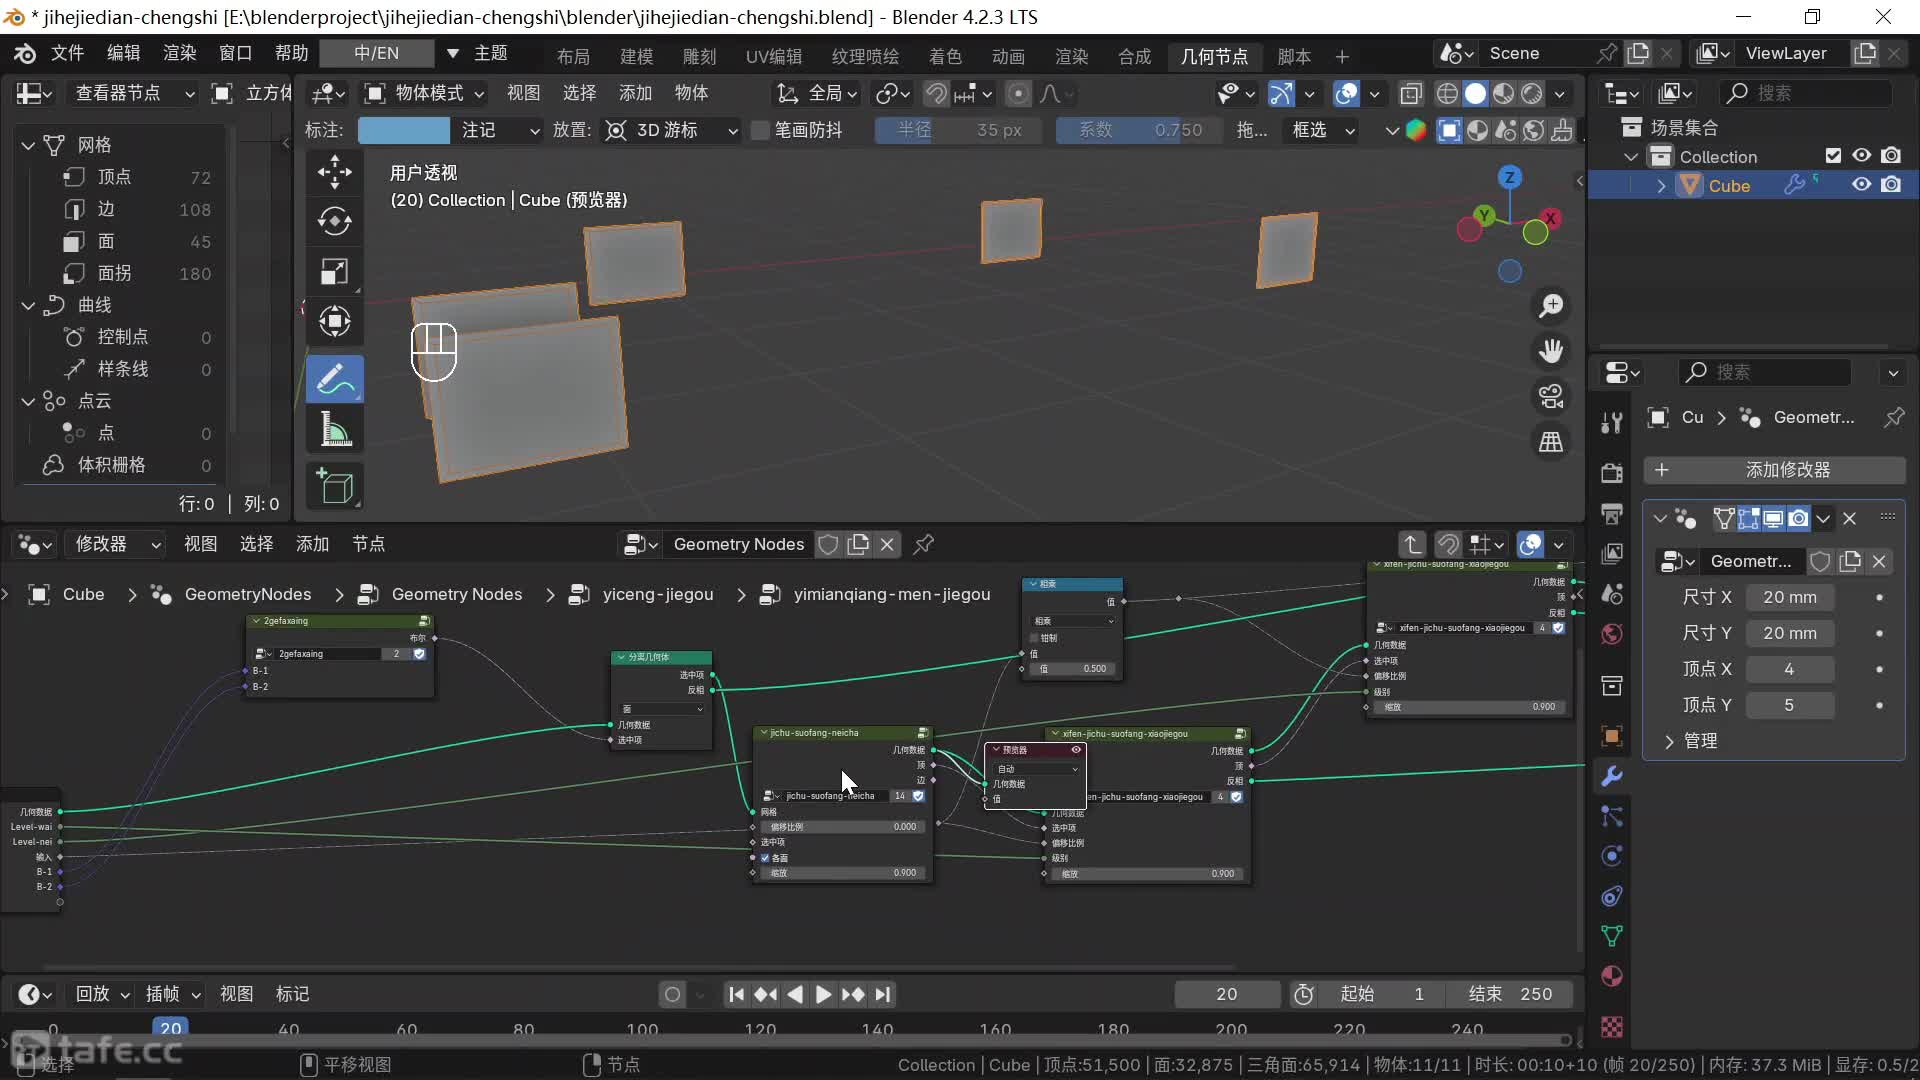Select the Measure tool
1920x1080 pixels.
click(x=334, y=431)
